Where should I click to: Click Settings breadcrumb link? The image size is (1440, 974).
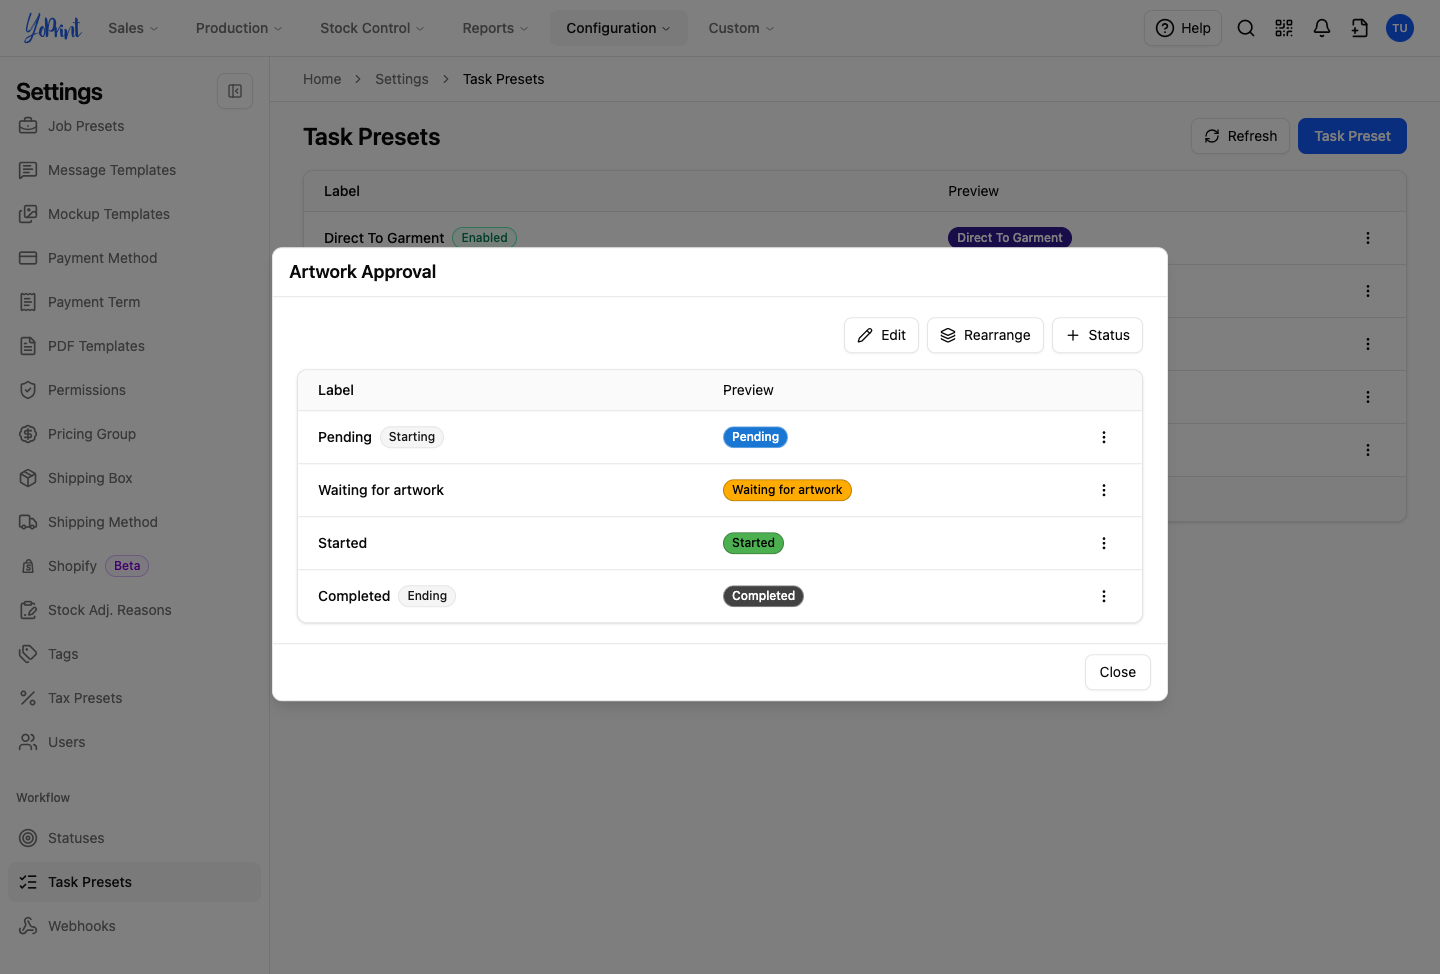[x=401, y=79]
